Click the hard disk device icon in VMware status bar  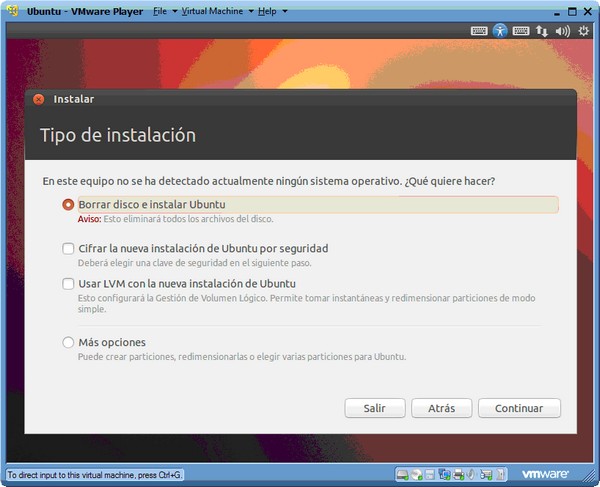point(402,475)
